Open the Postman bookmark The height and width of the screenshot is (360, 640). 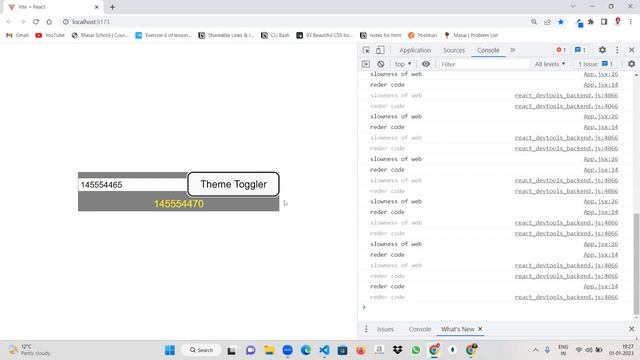pyautogui.click(x=422, y=36)
